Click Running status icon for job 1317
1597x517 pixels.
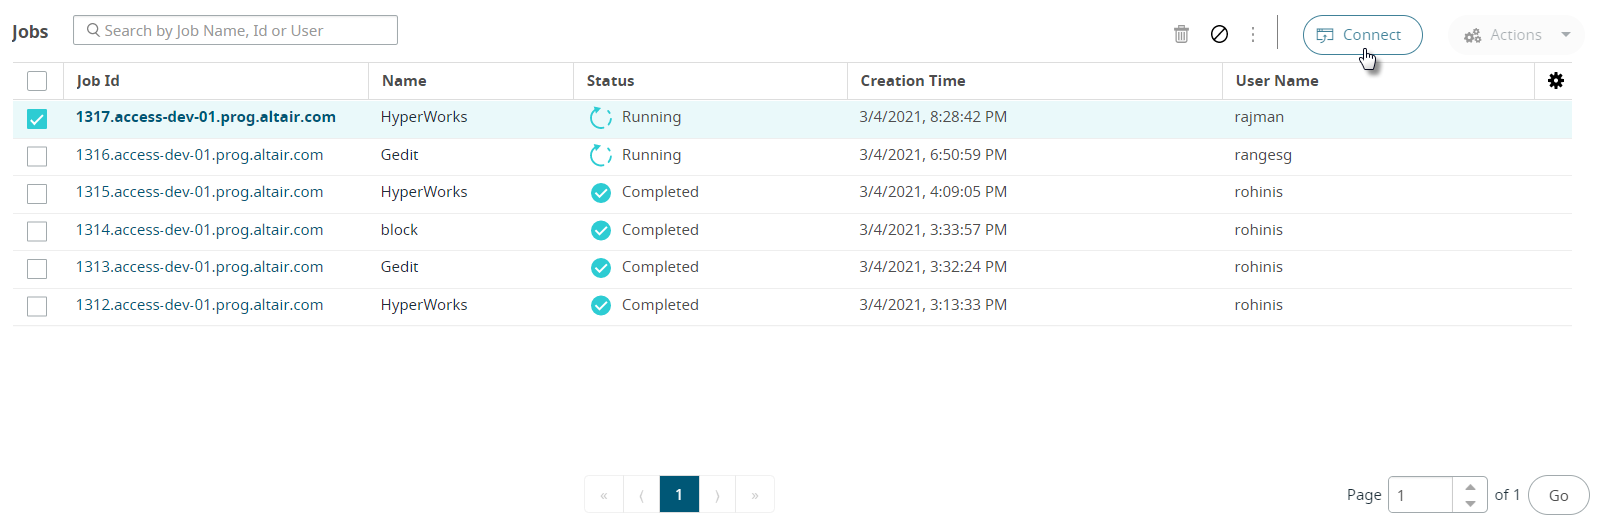[600, 118]
